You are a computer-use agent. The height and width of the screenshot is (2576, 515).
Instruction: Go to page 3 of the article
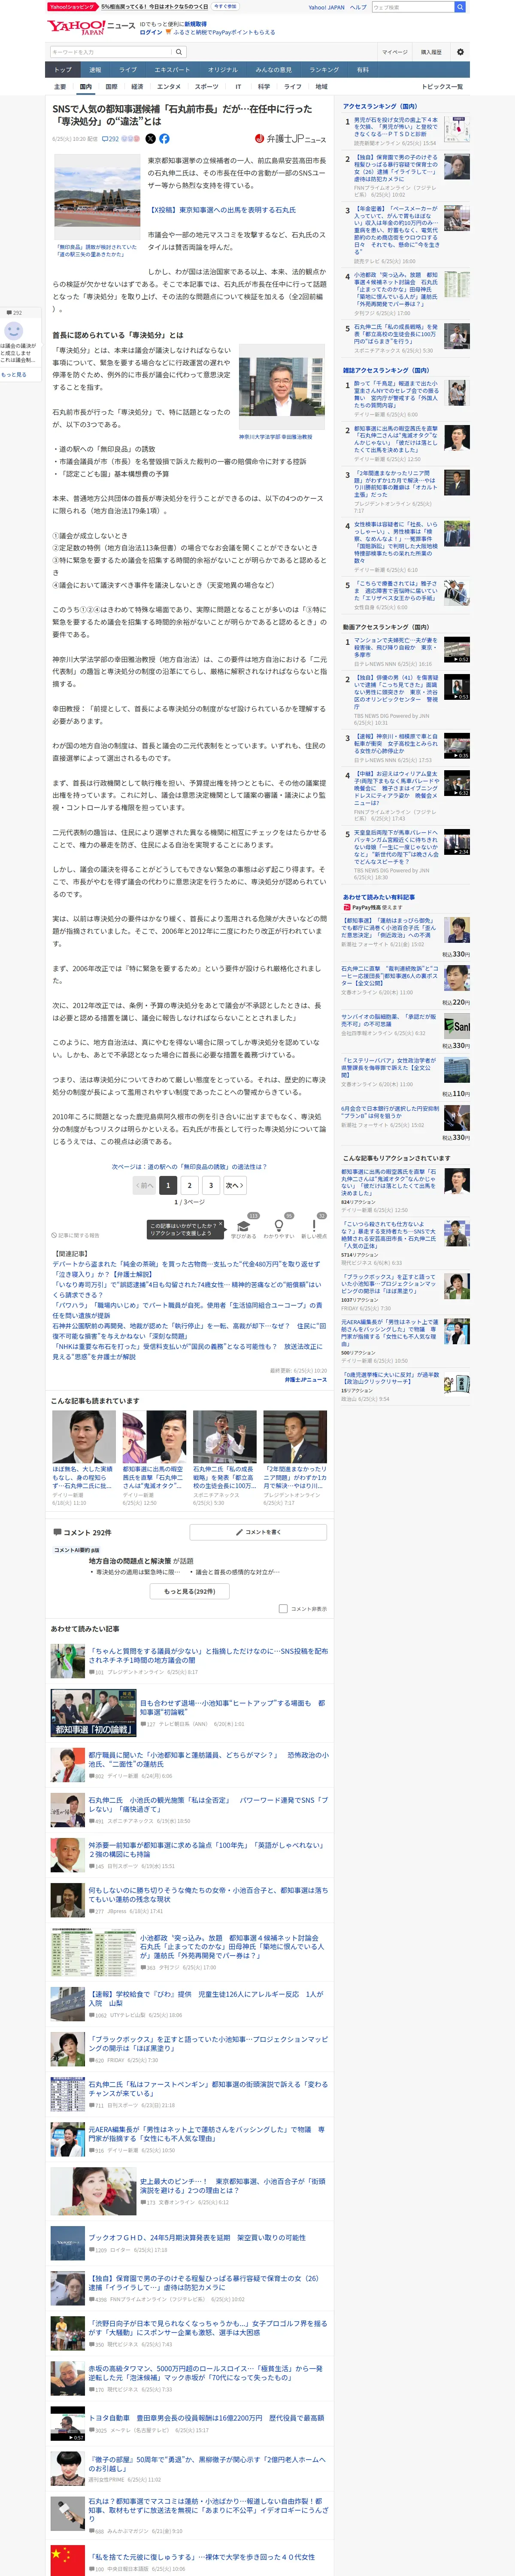211,1185
